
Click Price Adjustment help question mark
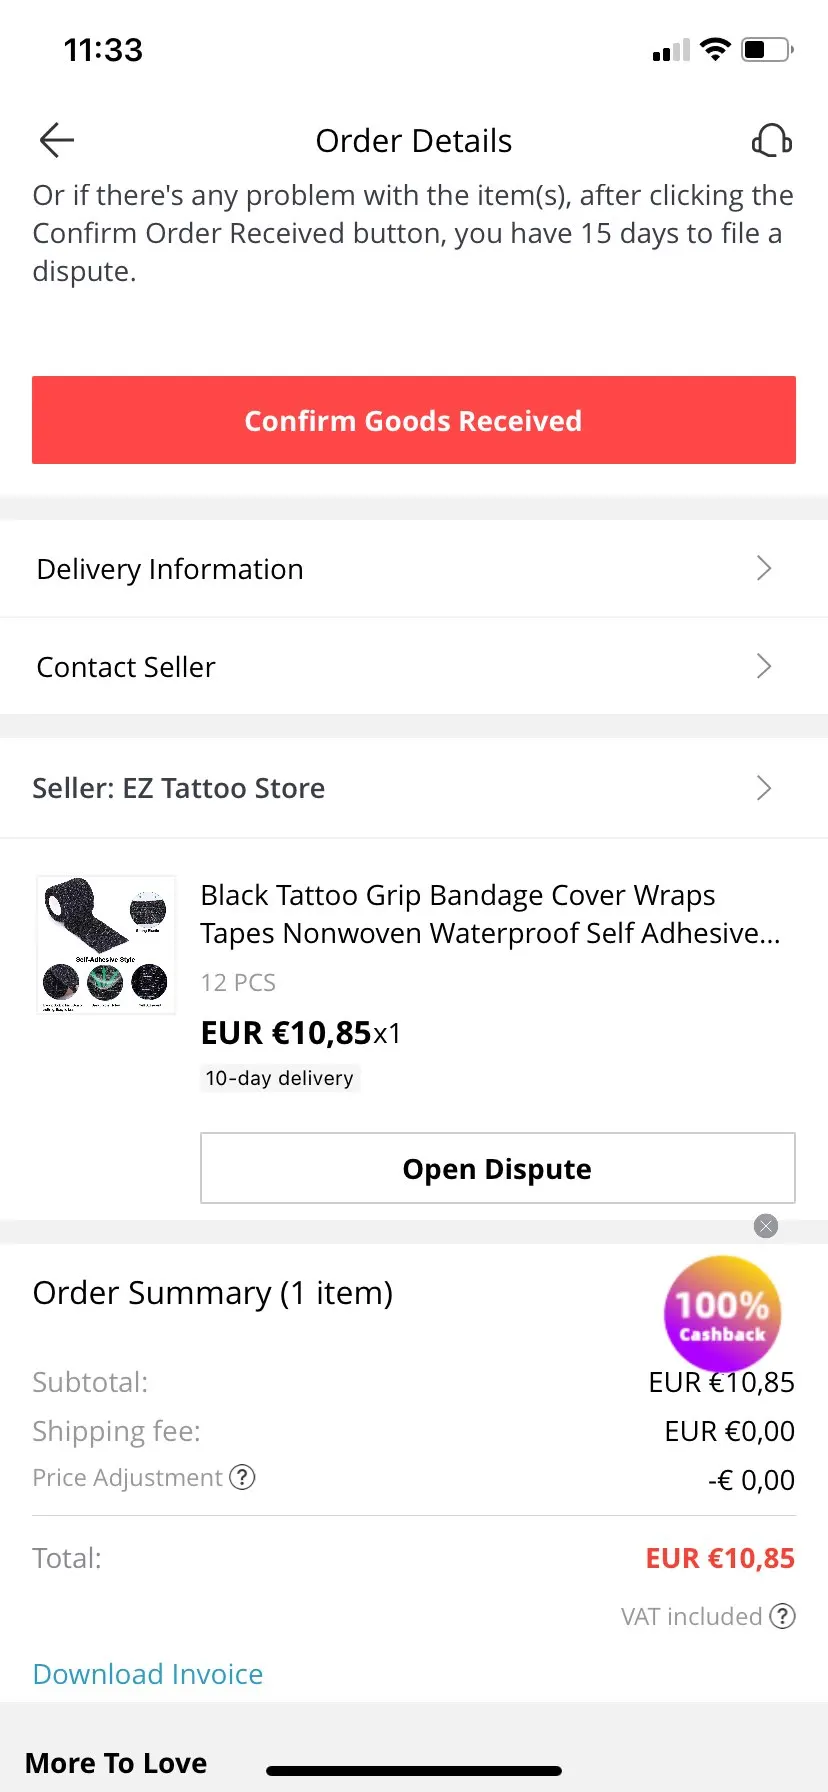242,1477
